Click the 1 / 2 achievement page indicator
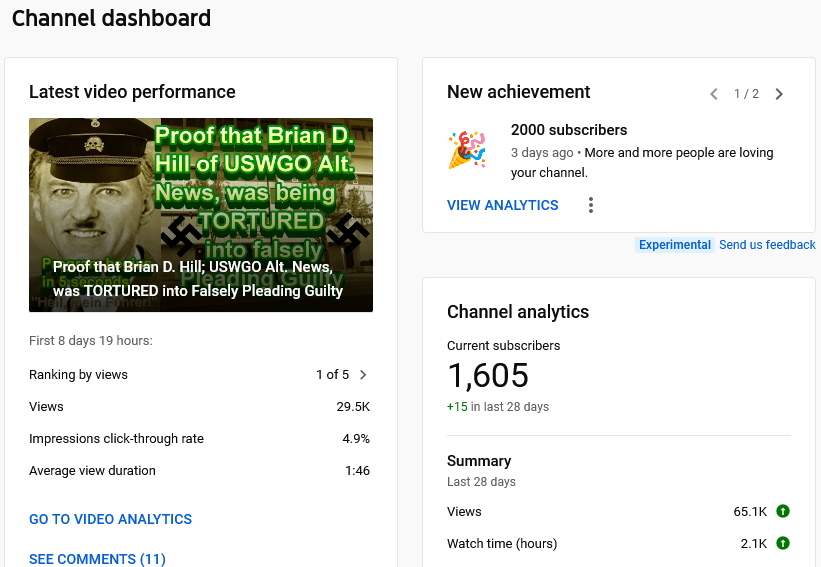821x567 pixels. 746,94
